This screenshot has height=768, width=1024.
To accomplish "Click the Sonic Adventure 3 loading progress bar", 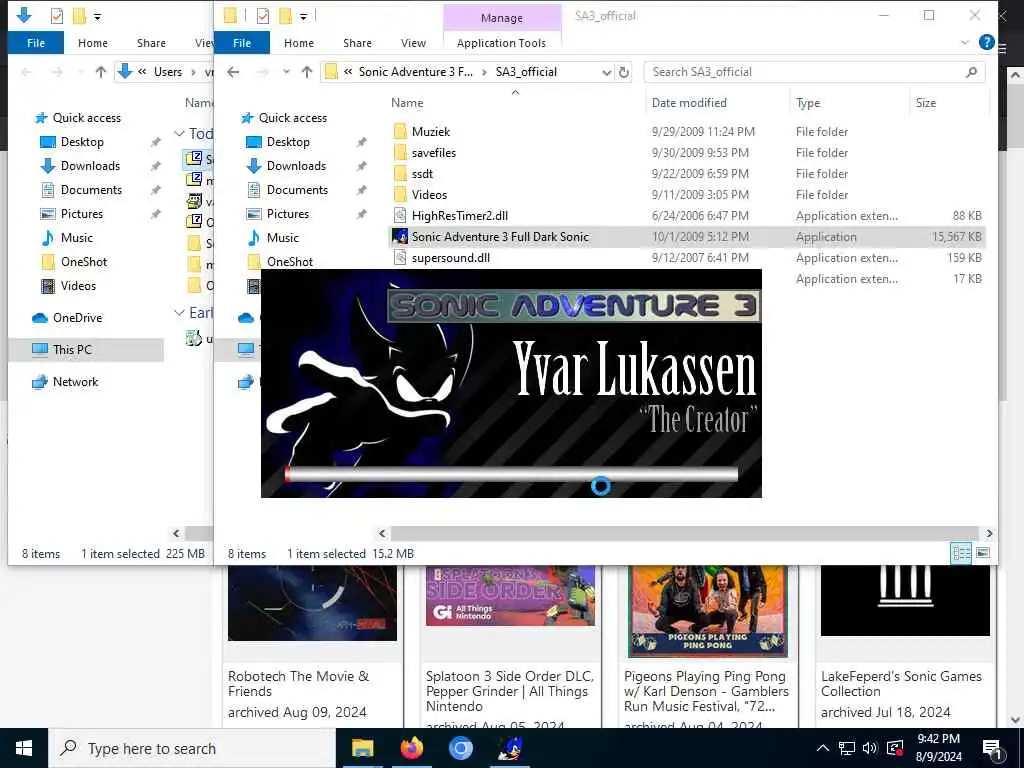I will coord(511,474).
